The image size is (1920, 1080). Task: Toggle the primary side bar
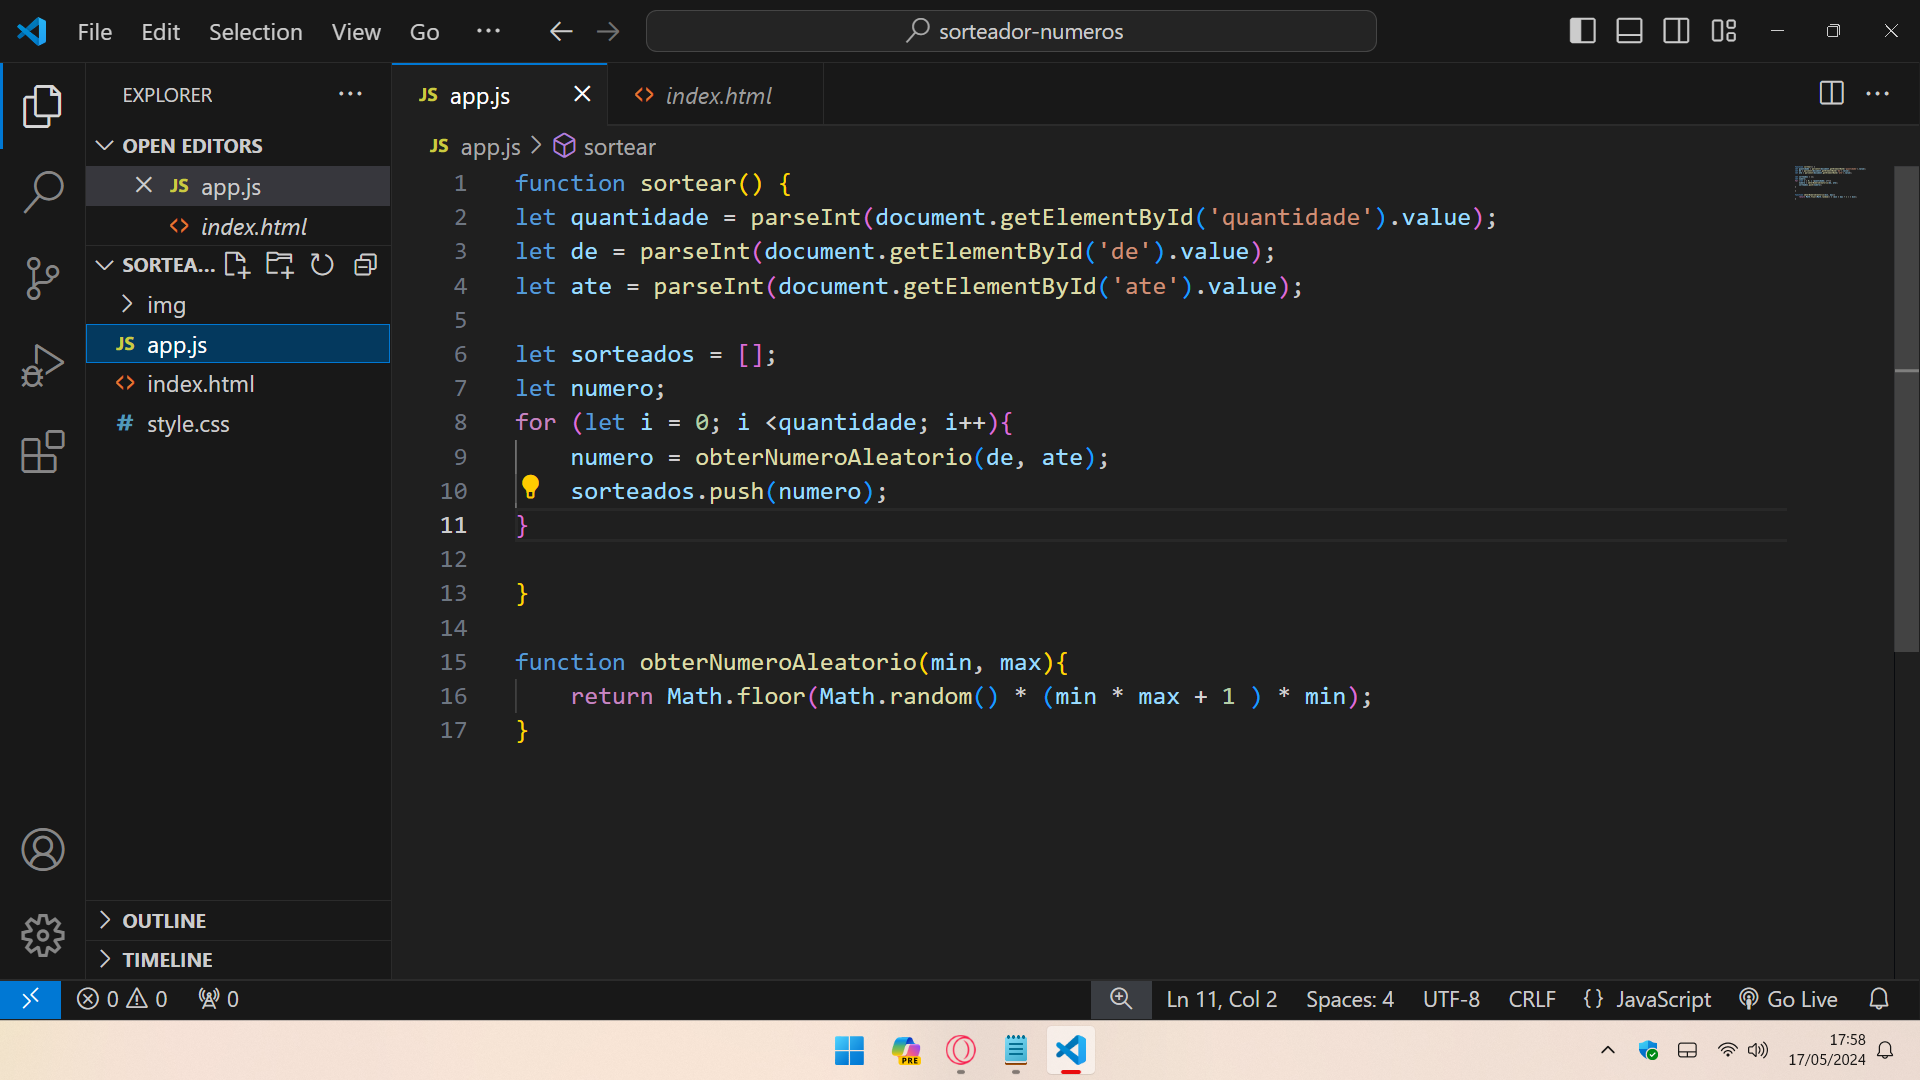(x=1583, y=31)
